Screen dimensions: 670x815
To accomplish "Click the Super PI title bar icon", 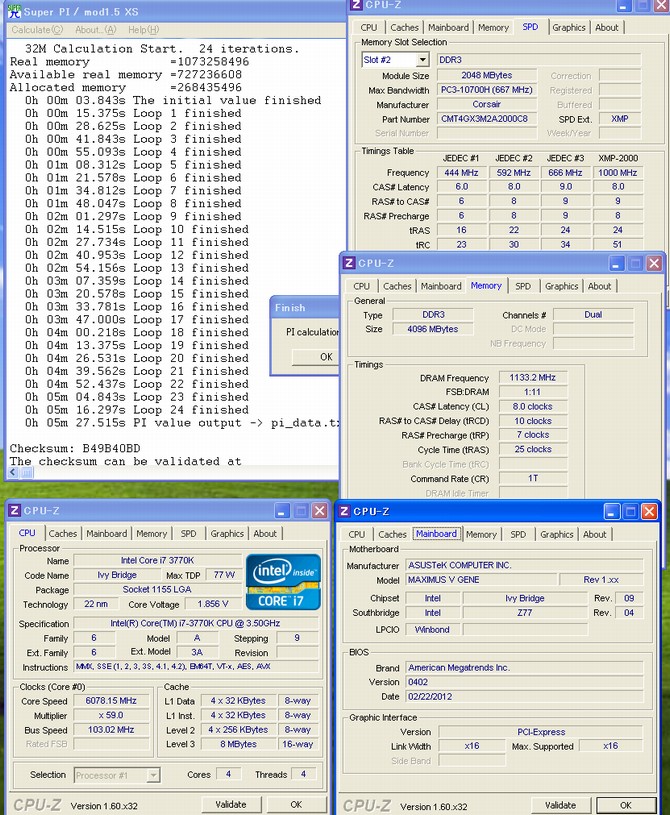I will point(14,11).
